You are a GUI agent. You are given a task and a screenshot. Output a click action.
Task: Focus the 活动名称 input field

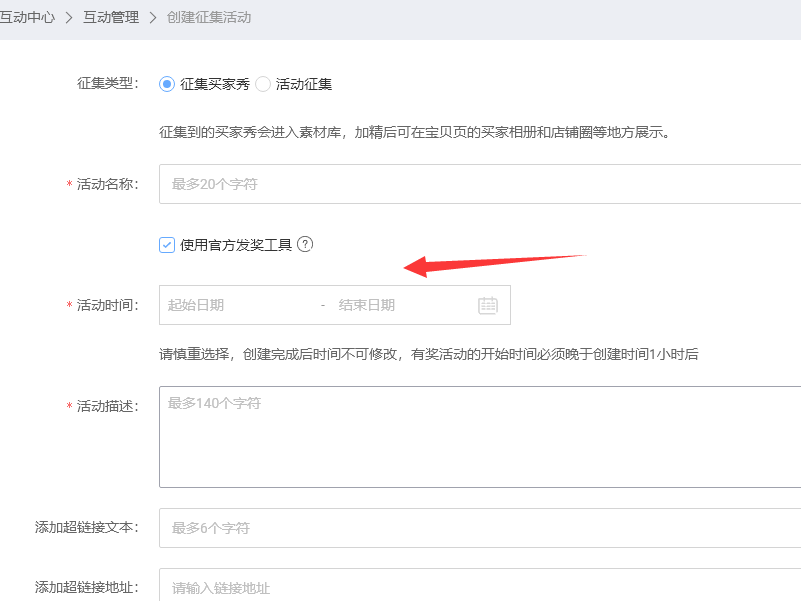(480, 184)
